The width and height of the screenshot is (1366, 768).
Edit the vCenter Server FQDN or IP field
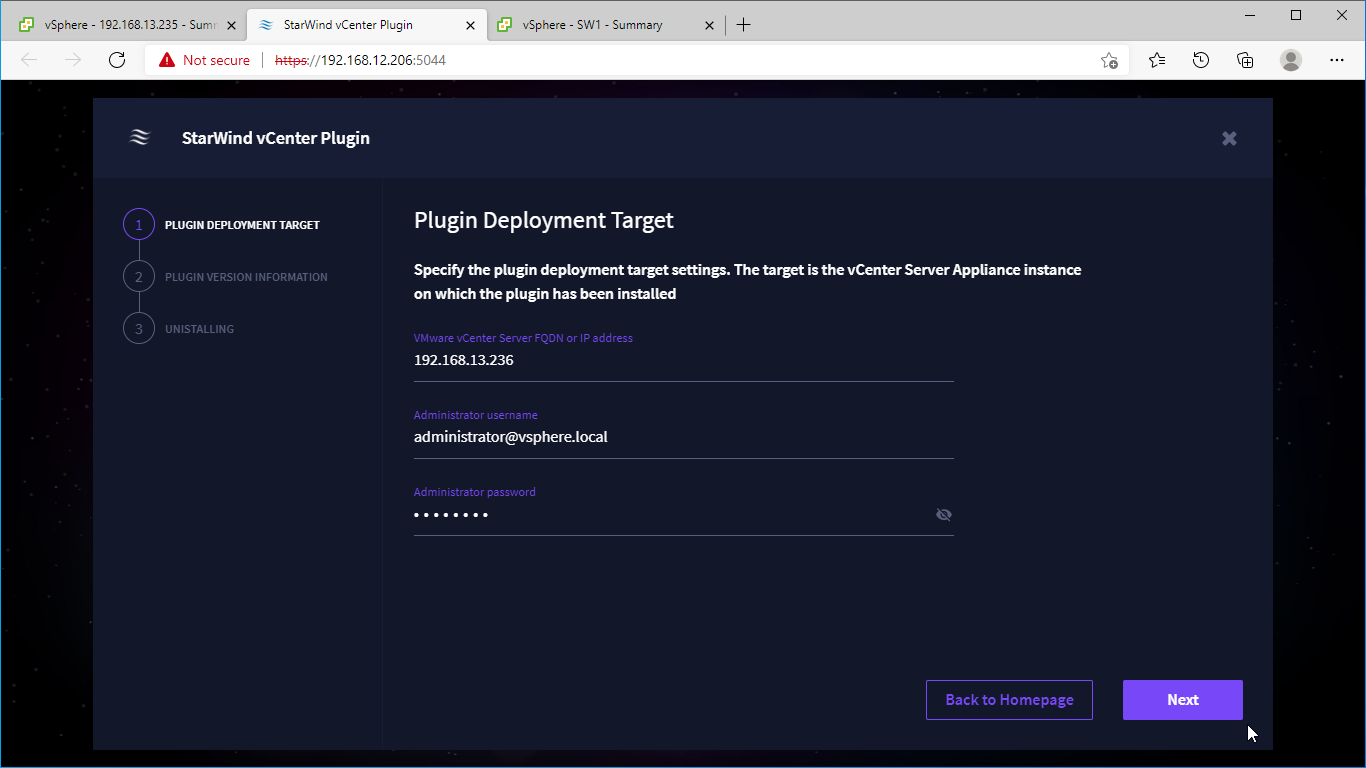coord(683,360)
